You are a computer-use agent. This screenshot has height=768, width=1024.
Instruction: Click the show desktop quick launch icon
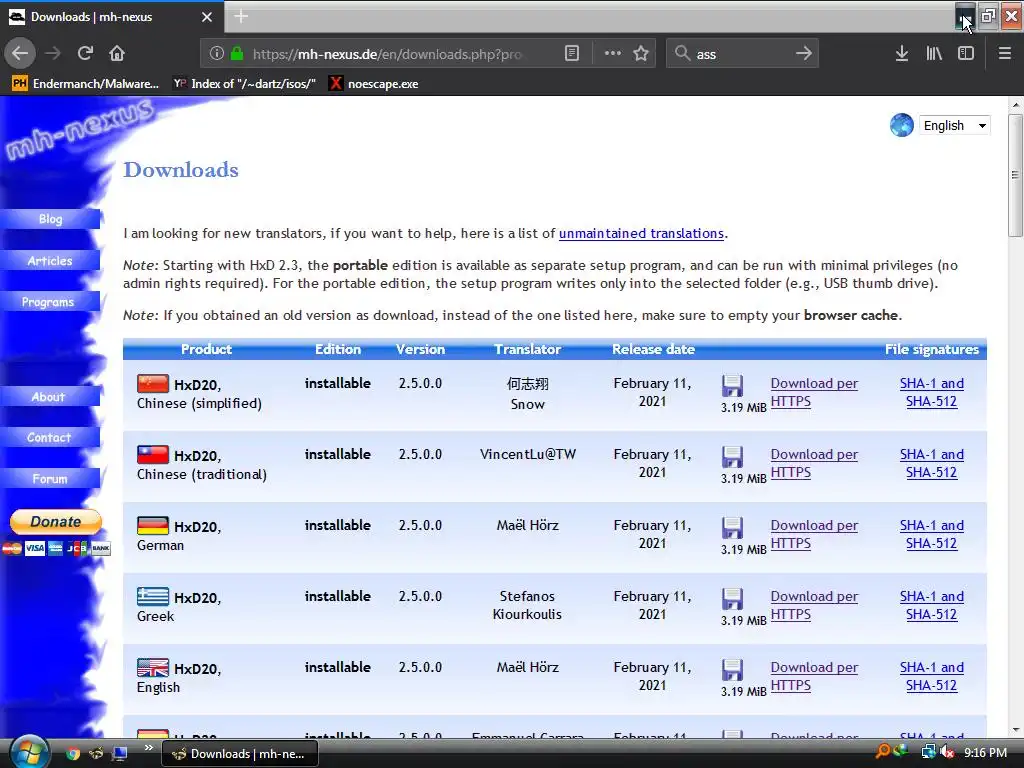click(120, 754)
